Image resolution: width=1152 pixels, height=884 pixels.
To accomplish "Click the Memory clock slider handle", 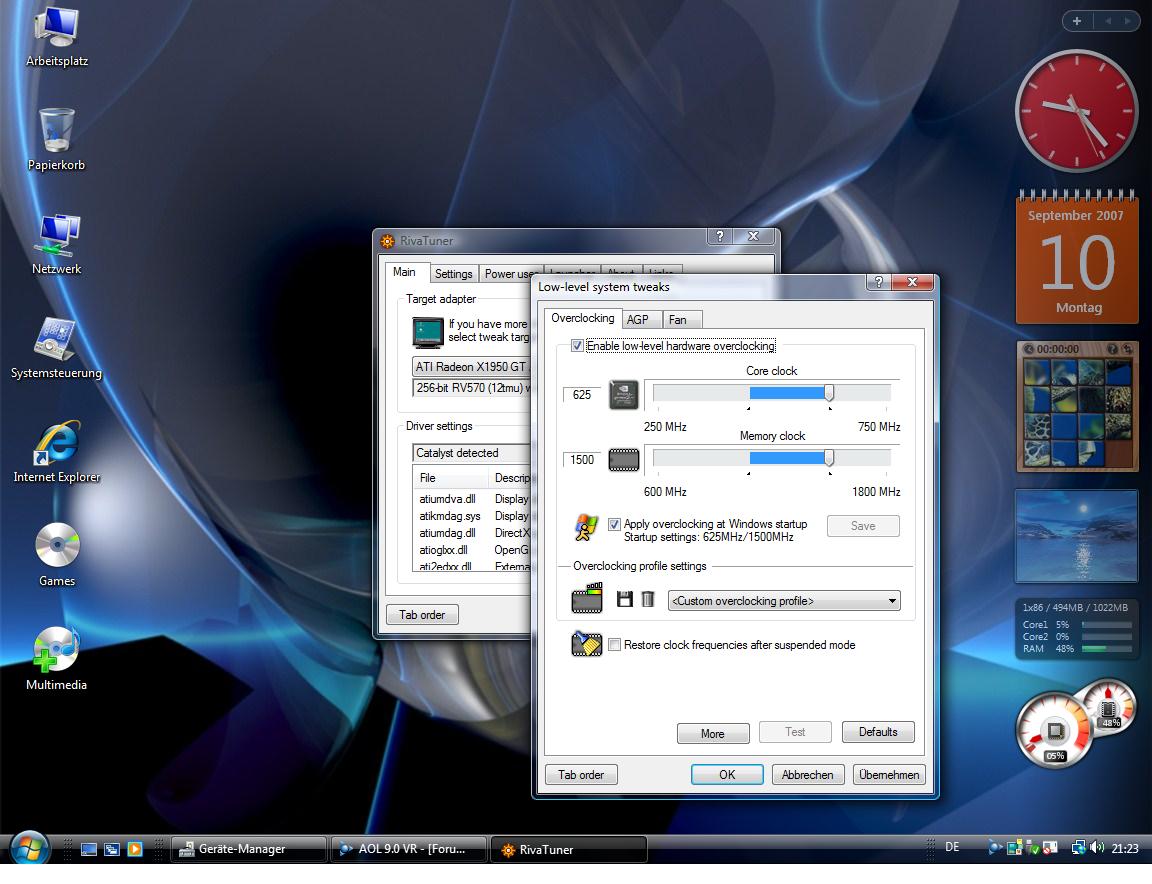I will point(829,458).
